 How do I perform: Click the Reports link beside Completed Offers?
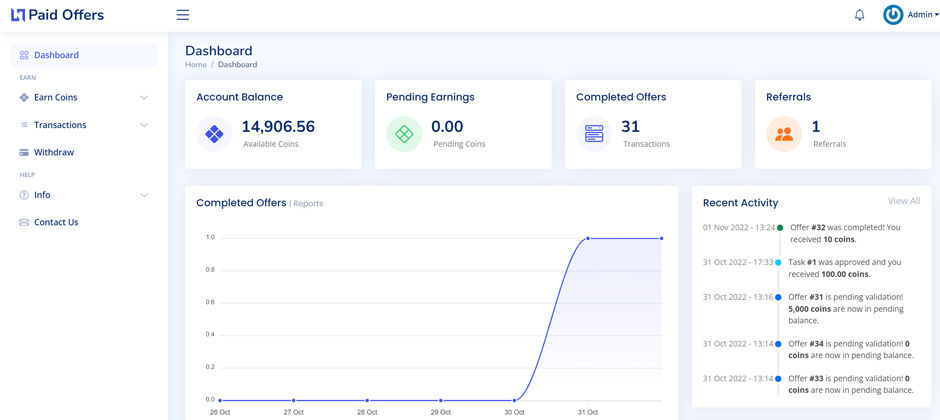tap(308, 204)
